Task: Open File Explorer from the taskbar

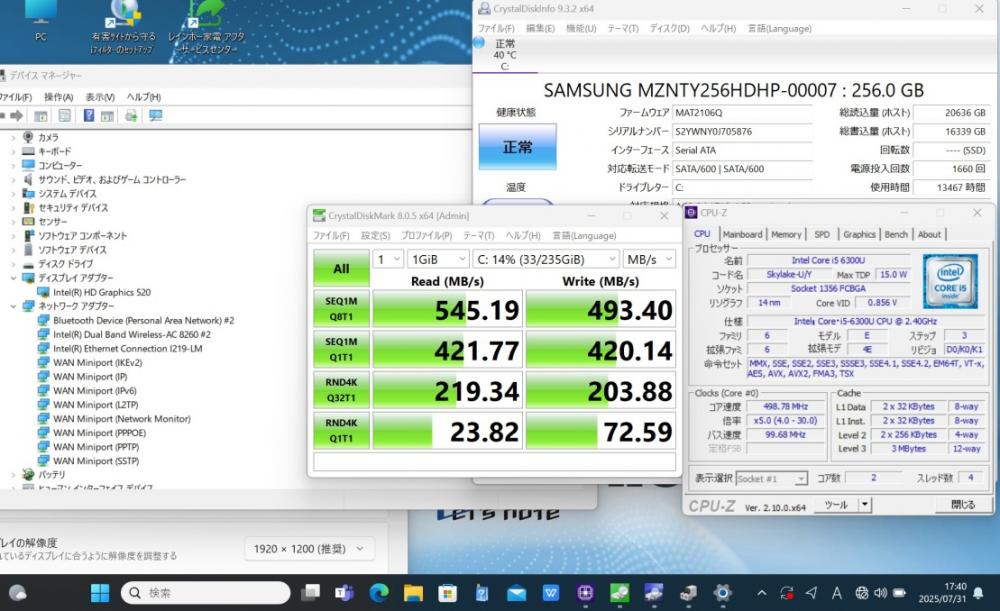Action: (x=413, y=593)
